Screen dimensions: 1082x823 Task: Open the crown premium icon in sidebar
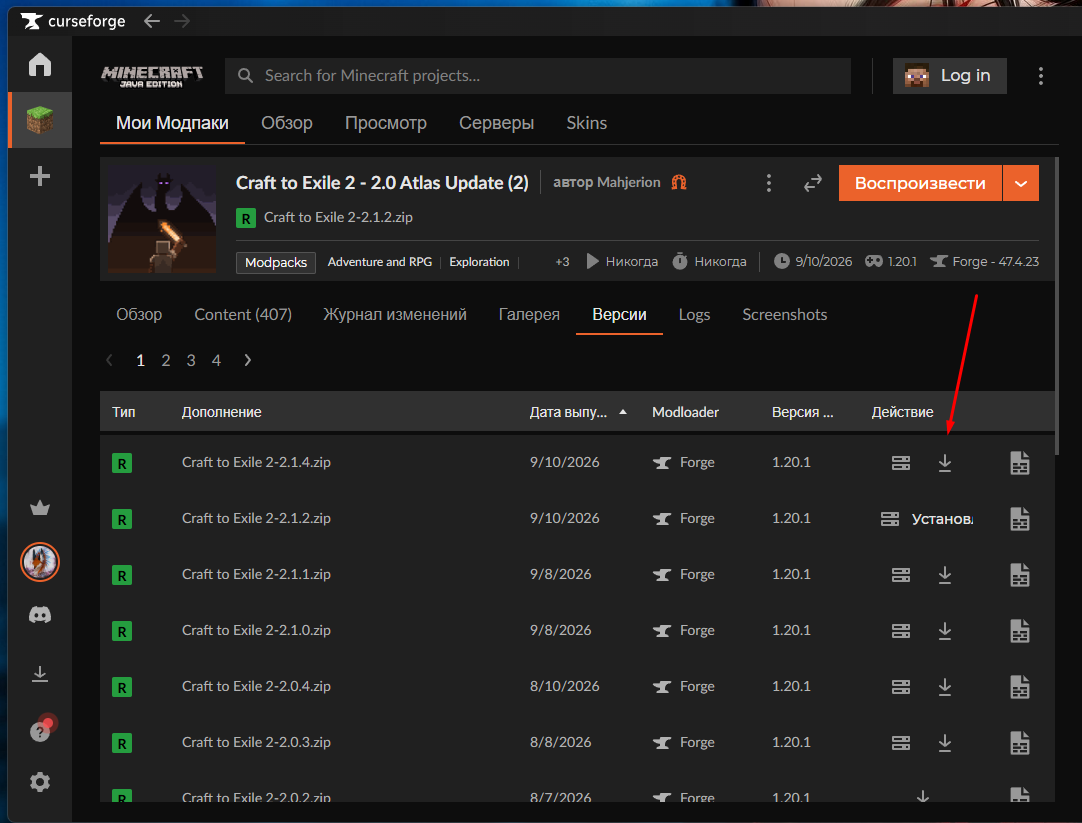click(x=40, y=508)
